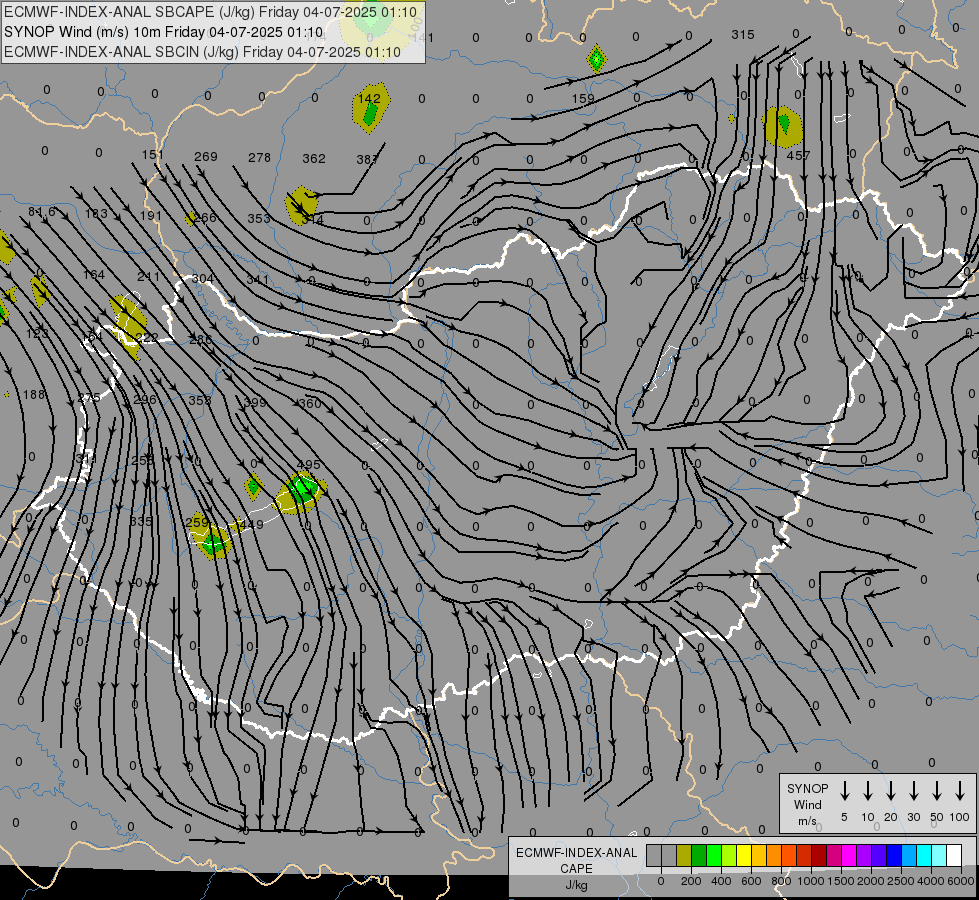Click the 81.6 CAPE value on map
Image resolution: width=979 pixels, height=900 pixels.
[x=42, y=212]
